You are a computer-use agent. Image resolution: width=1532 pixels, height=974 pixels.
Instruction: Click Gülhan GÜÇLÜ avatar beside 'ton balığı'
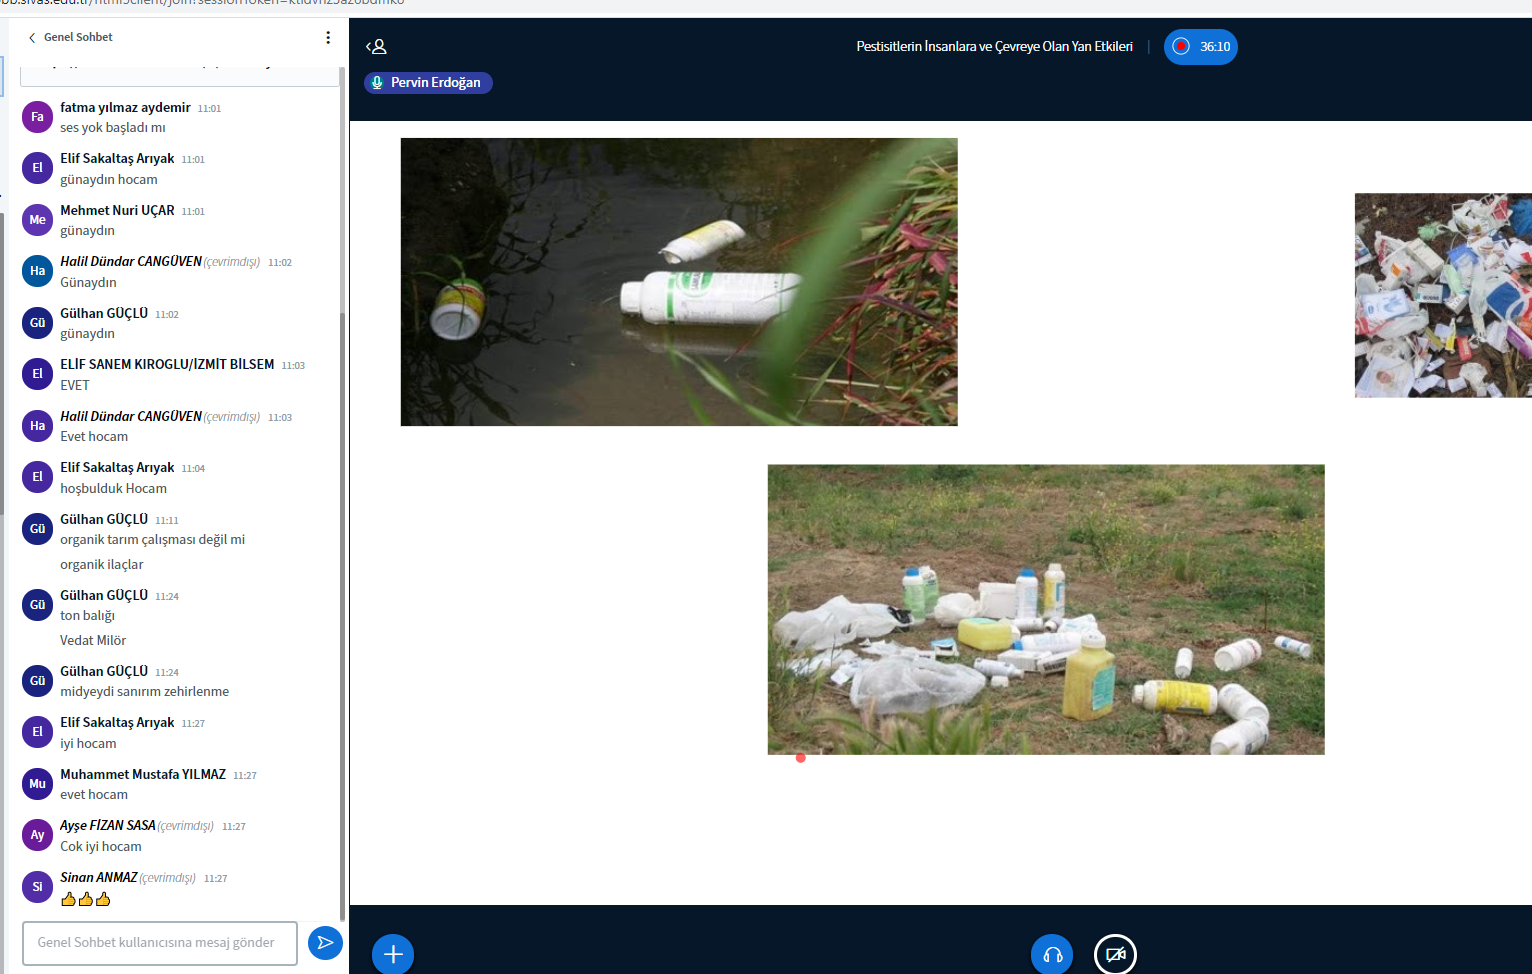coord(37,605)
